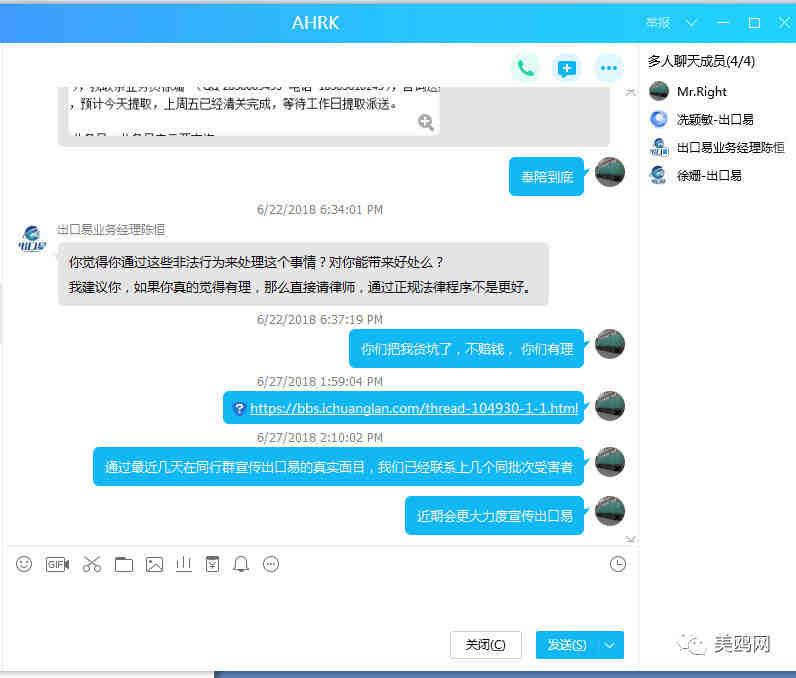This screenshot has height=678, width=796.
Task: Start a voice call with the group
Action: click(x=525, y=68)
